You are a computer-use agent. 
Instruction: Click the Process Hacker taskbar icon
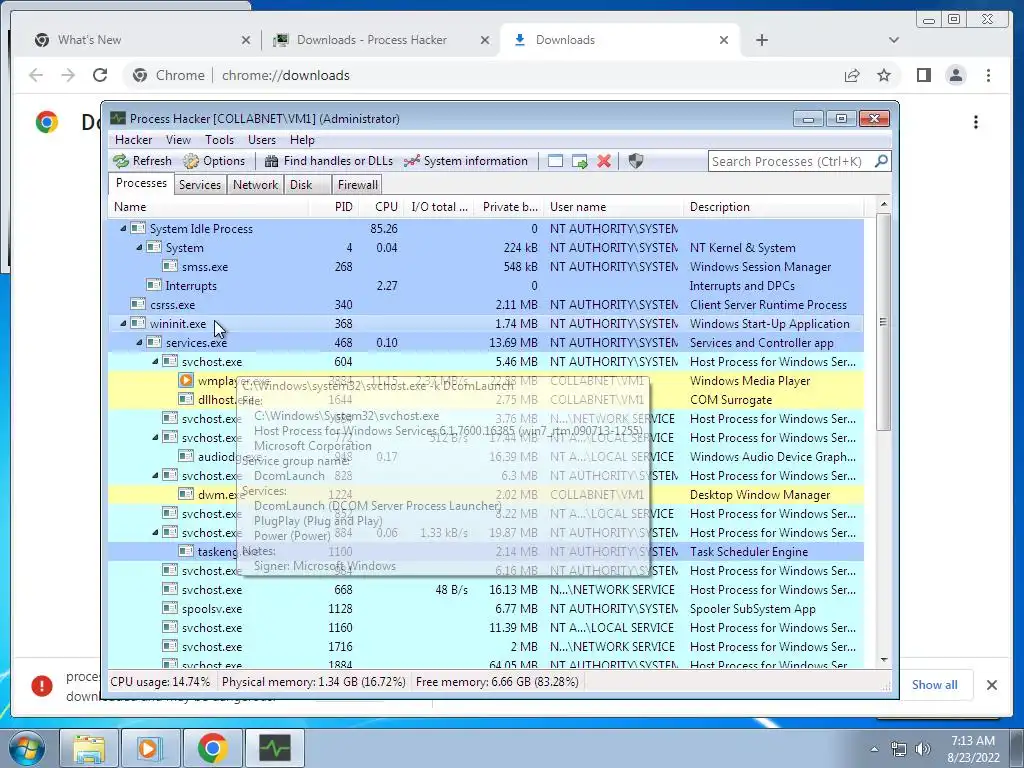(x=274, y=748)
